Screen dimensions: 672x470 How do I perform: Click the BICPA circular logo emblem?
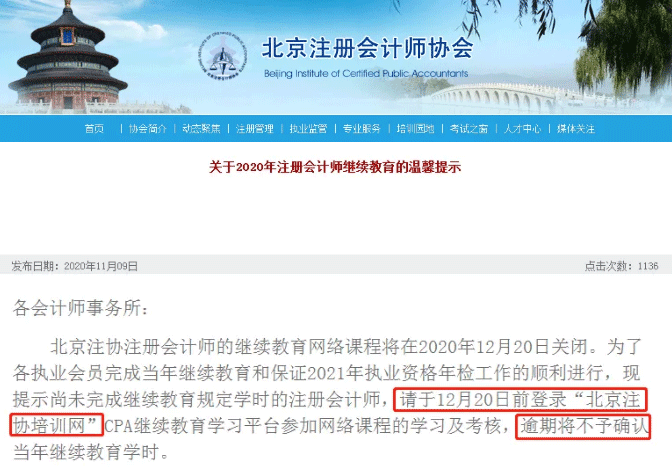[x=222, y=55]
